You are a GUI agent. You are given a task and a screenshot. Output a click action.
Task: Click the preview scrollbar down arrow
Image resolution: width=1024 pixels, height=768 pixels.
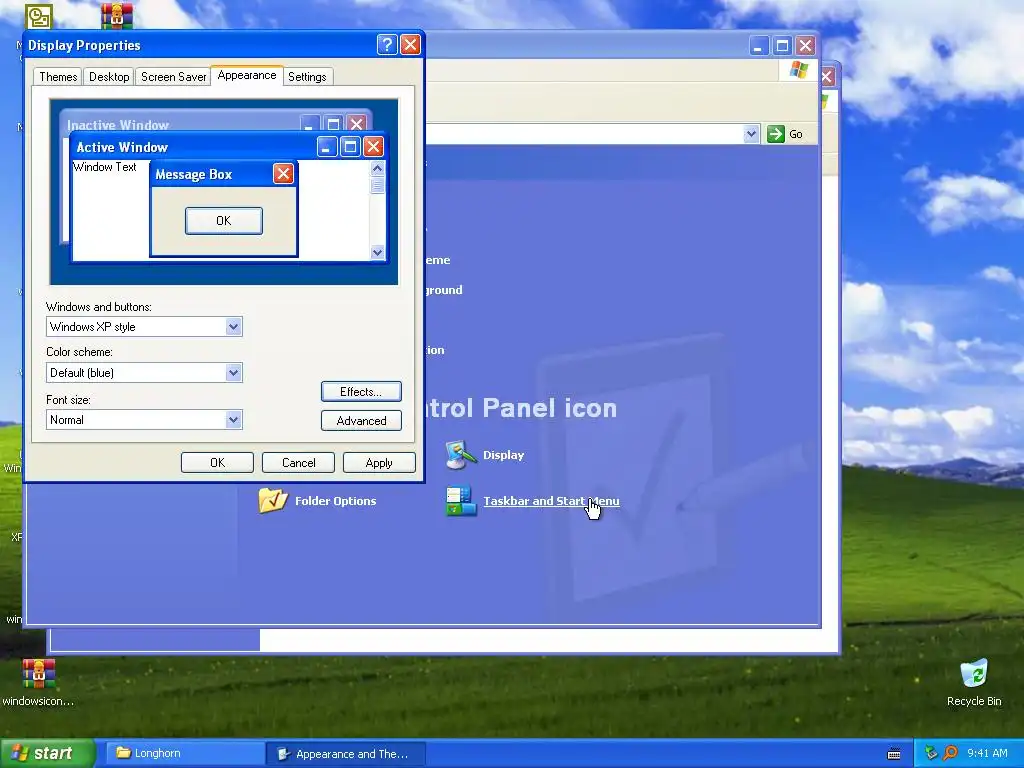pos(377,252)
